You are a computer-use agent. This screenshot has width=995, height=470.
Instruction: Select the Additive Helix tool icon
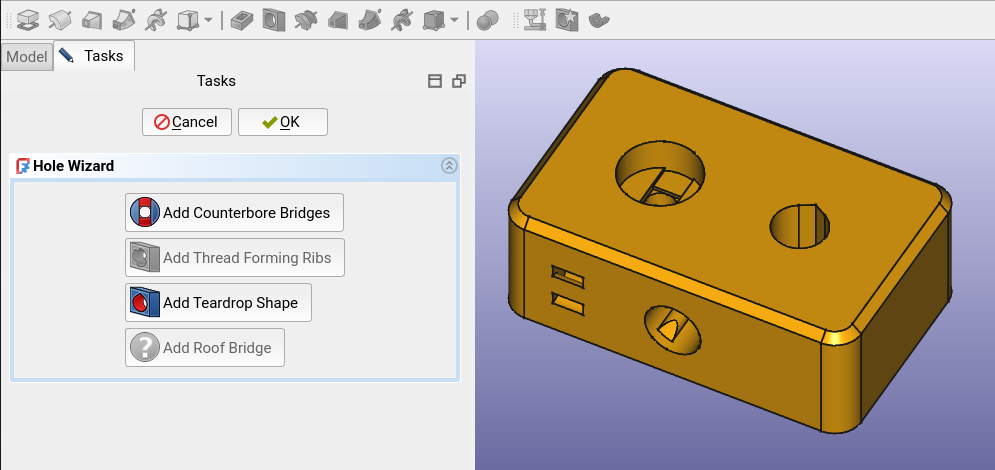tap(155, 20)
